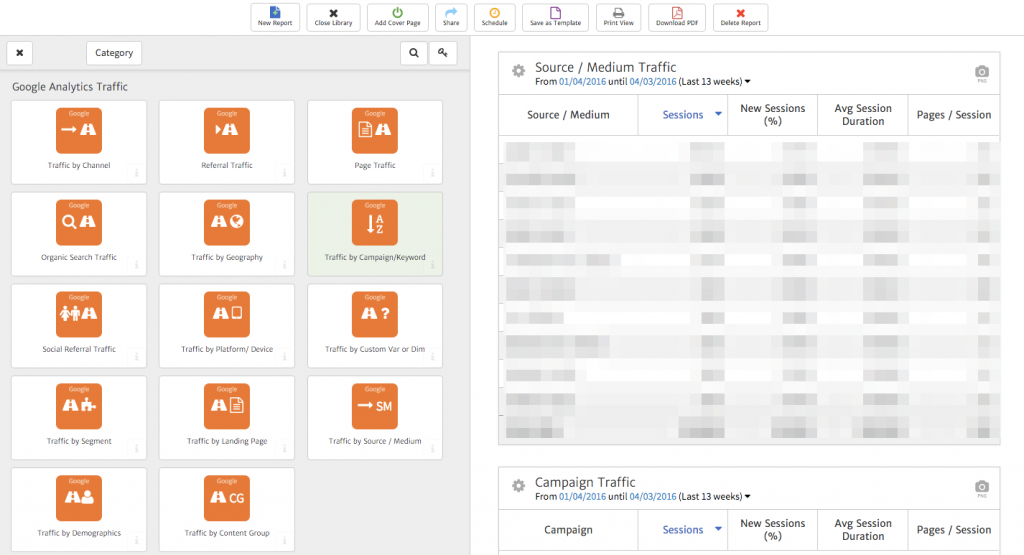Open info for Traffic by Segment card

click(136, 449)
